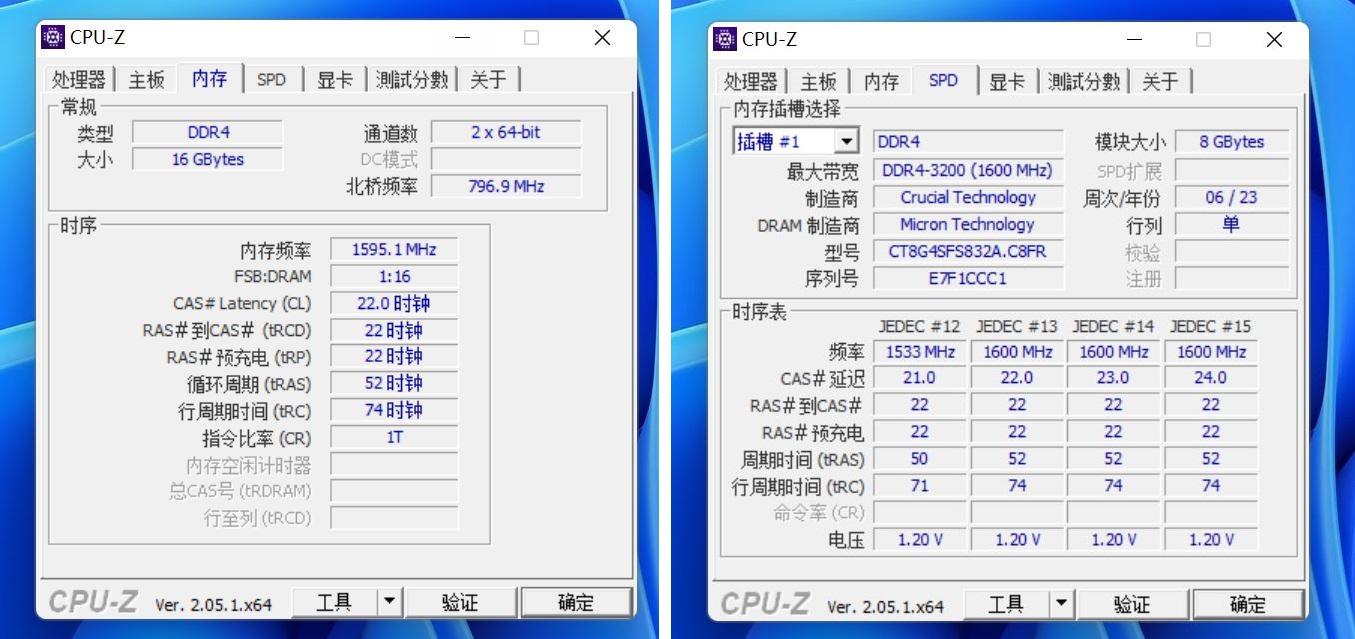Screen dimensions: 1355x639
Task: Minimize the left CPU-Z window
Action: click(462, 38)
